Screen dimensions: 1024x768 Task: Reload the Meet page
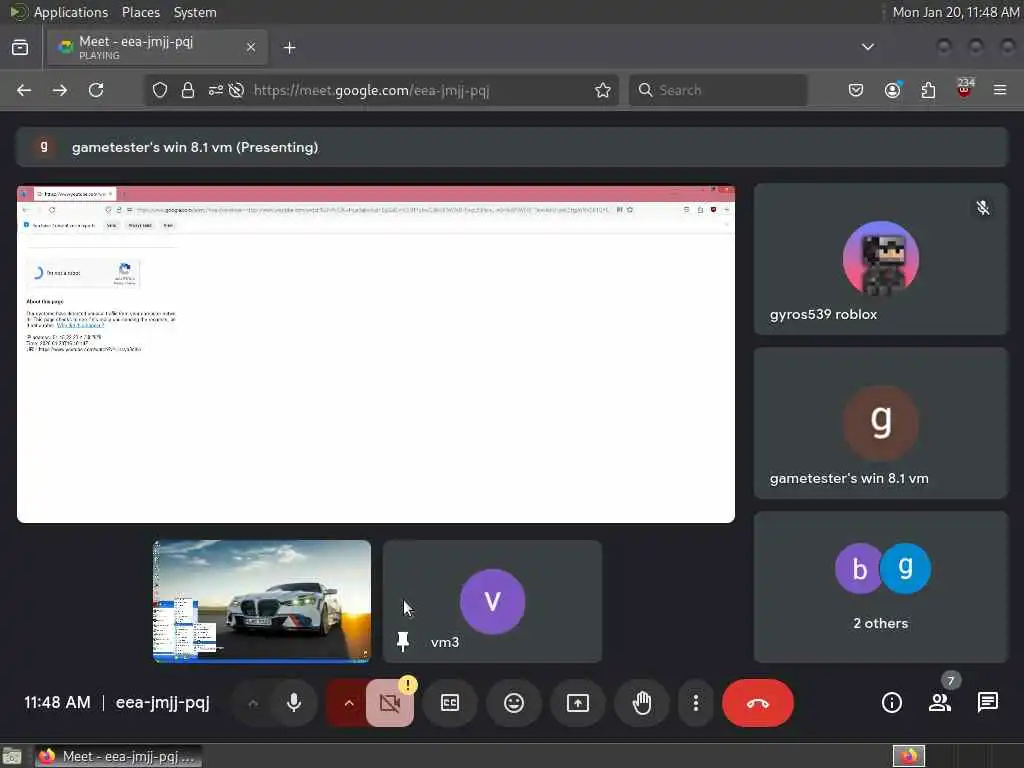(x=96, y=90)
